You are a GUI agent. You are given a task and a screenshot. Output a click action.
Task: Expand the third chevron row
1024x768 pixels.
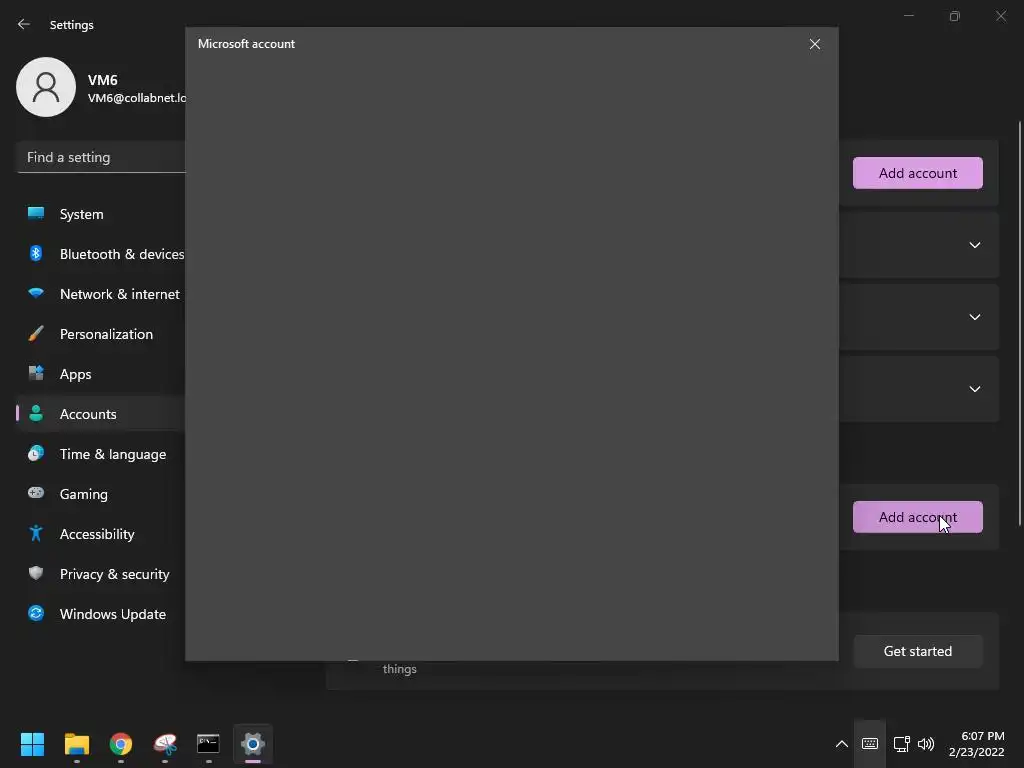pyautogui.click(x=974, y=389)
